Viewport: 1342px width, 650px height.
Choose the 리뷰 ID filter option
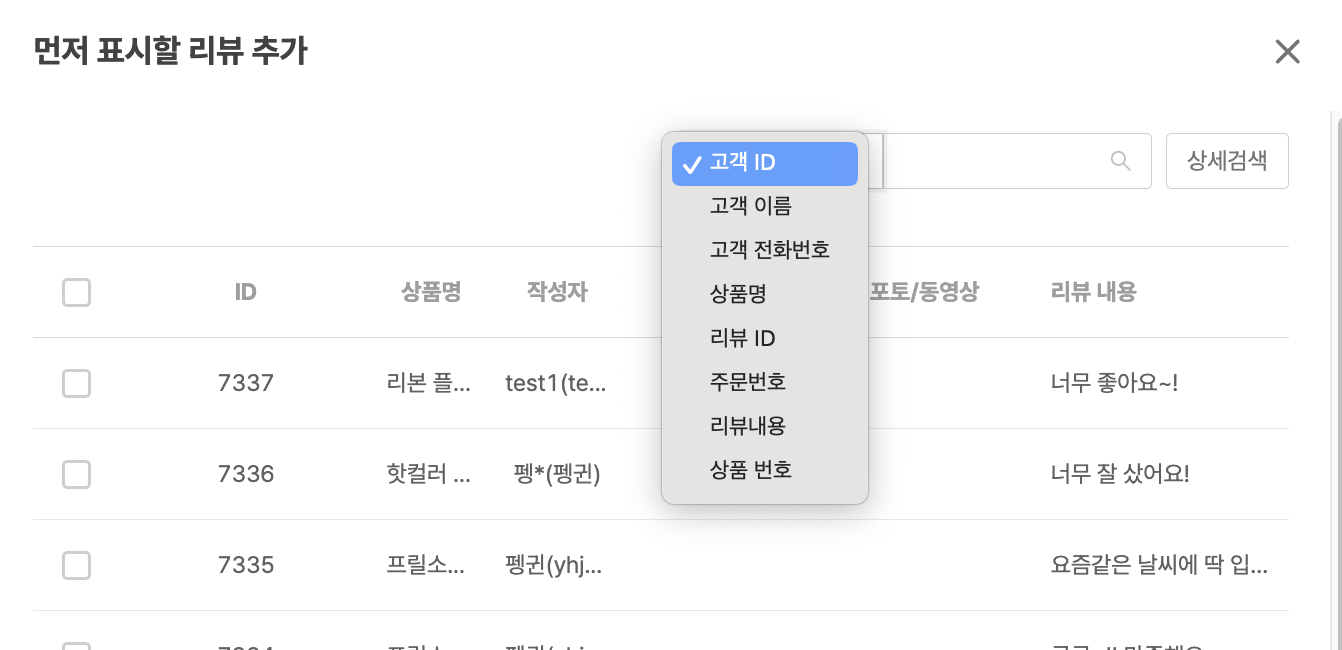pos(742,338)
